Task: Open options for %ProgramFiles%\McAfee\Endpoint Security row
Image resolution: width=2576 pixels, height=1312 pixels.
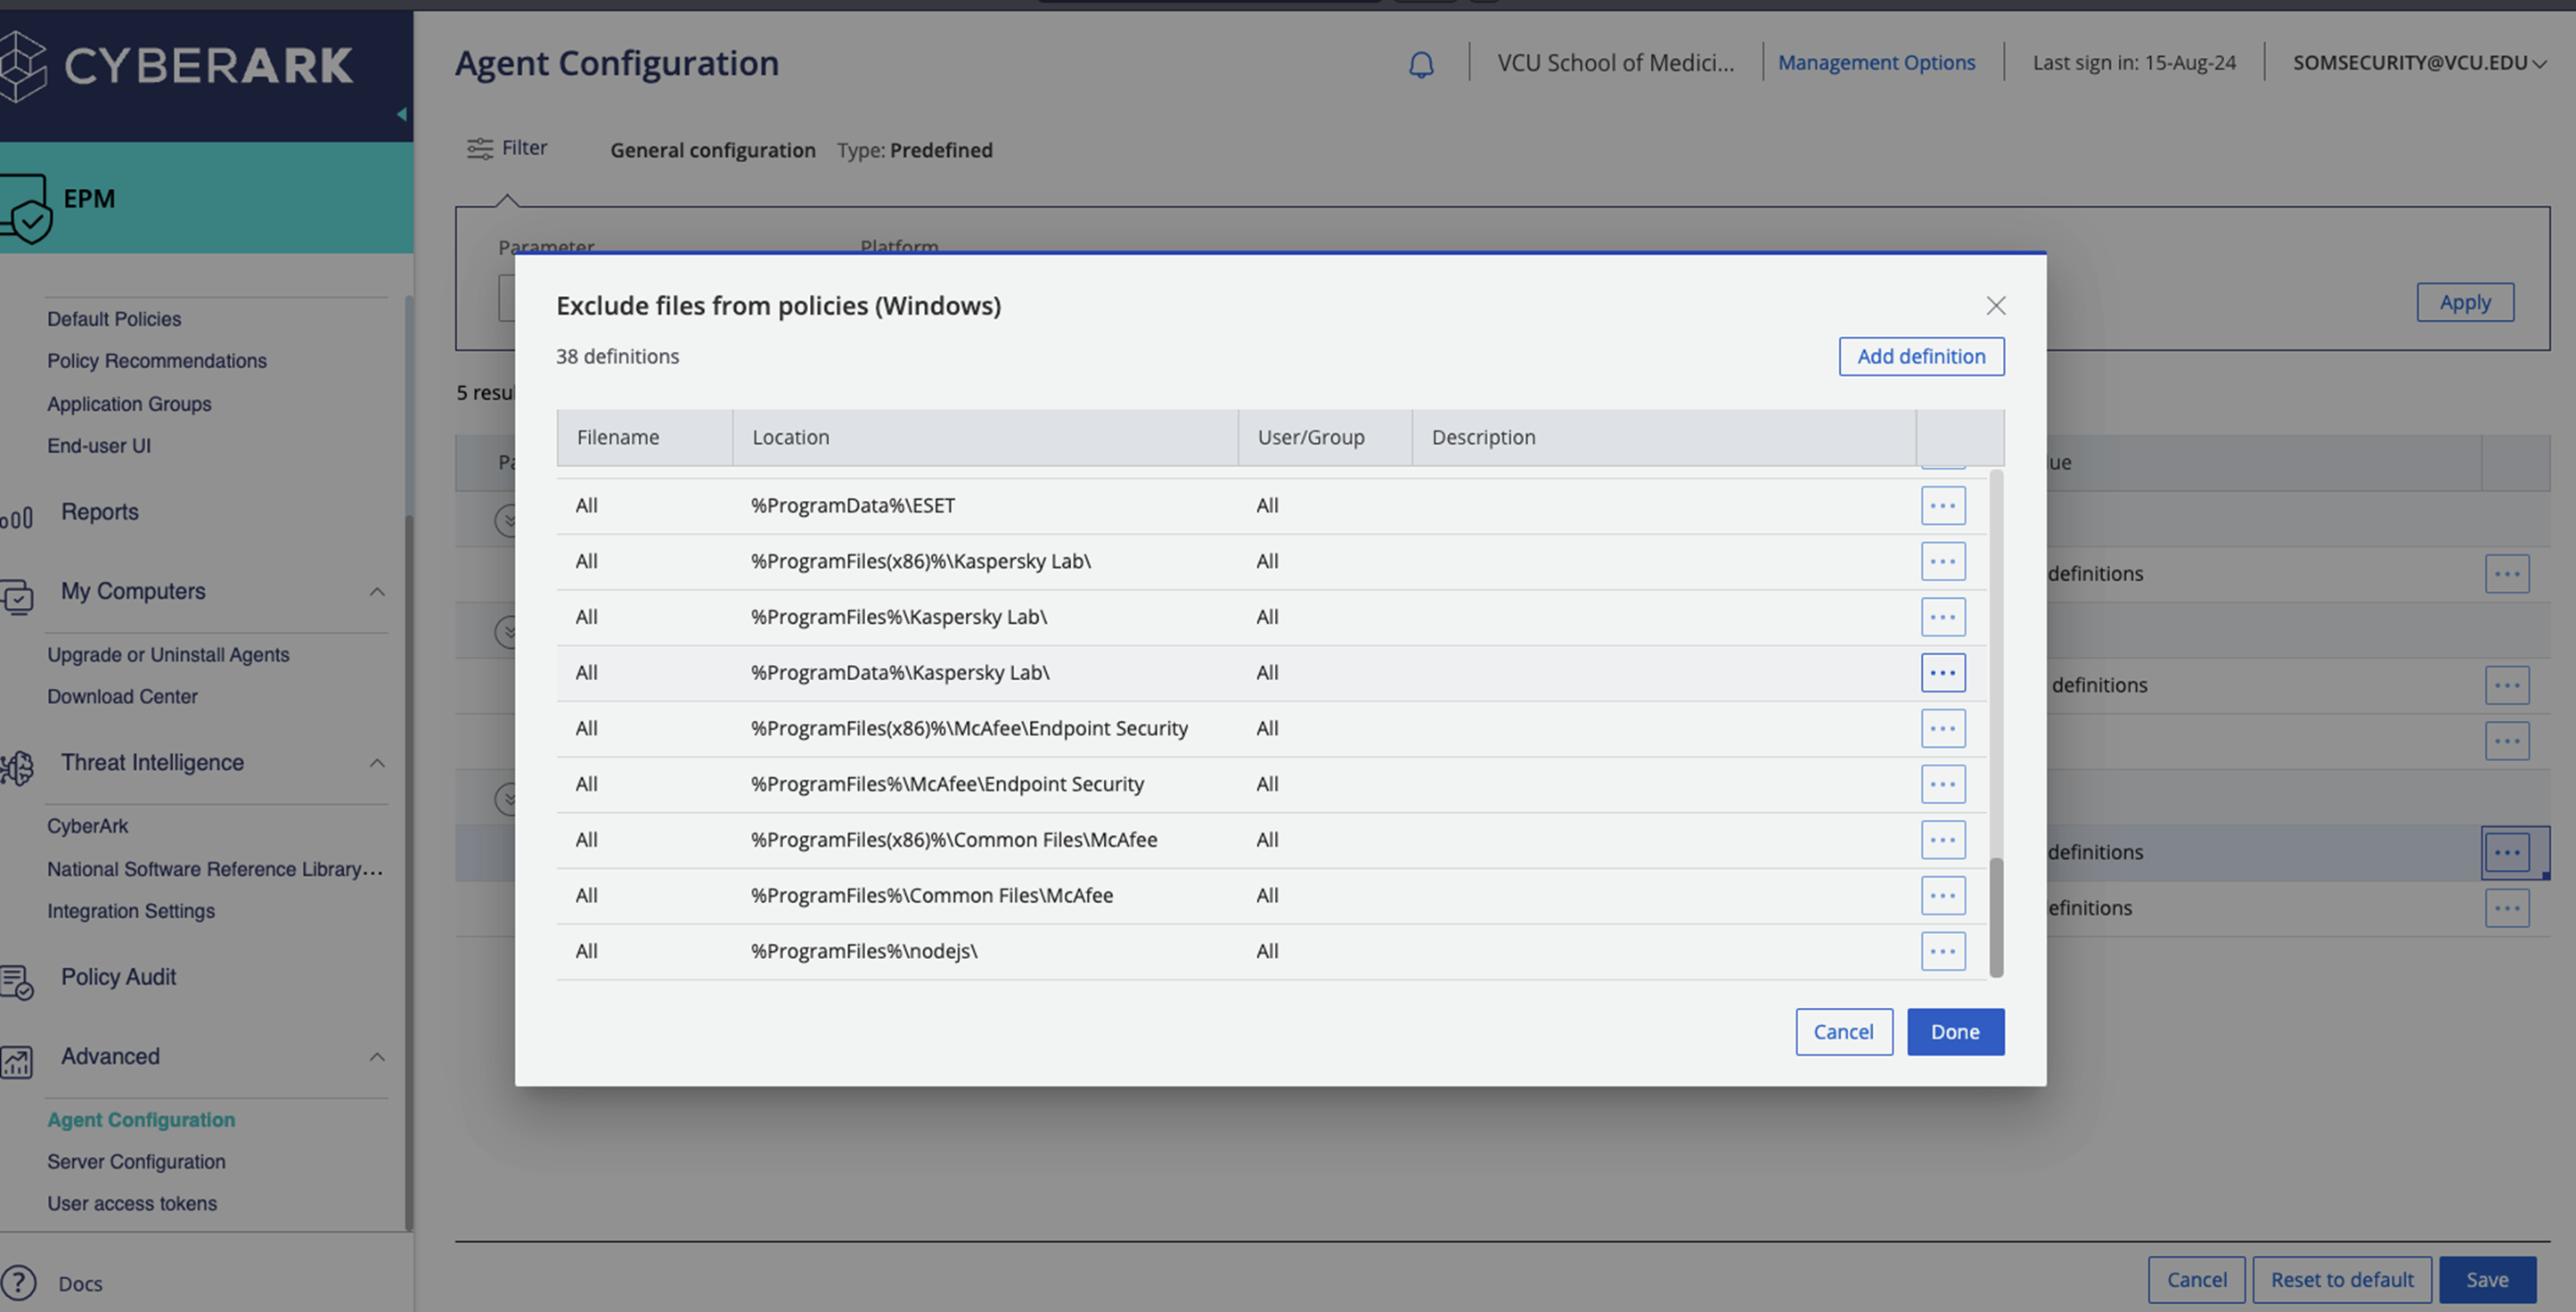Action: (1942, 784)
